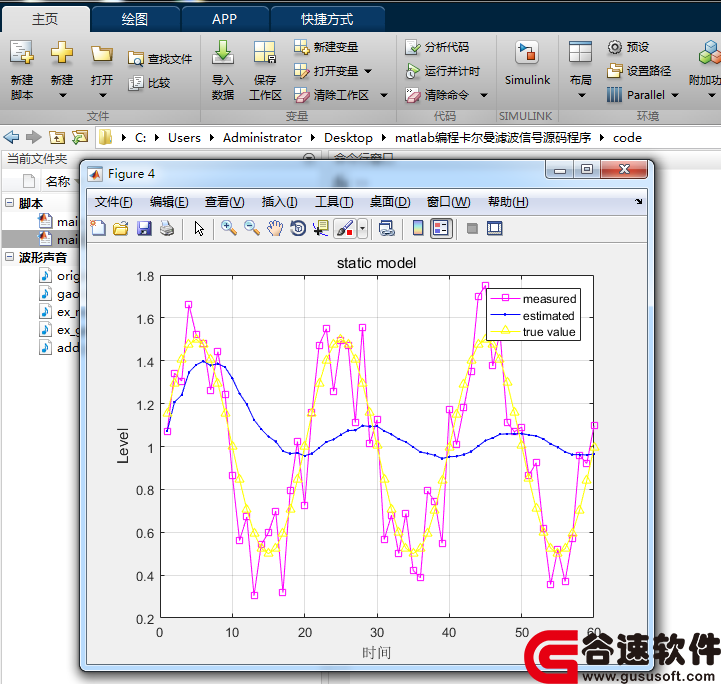Click Analyze Code (分析代码)
This screenshot has height=684, width=721.
pyautogui.click(x=437, y=46)
